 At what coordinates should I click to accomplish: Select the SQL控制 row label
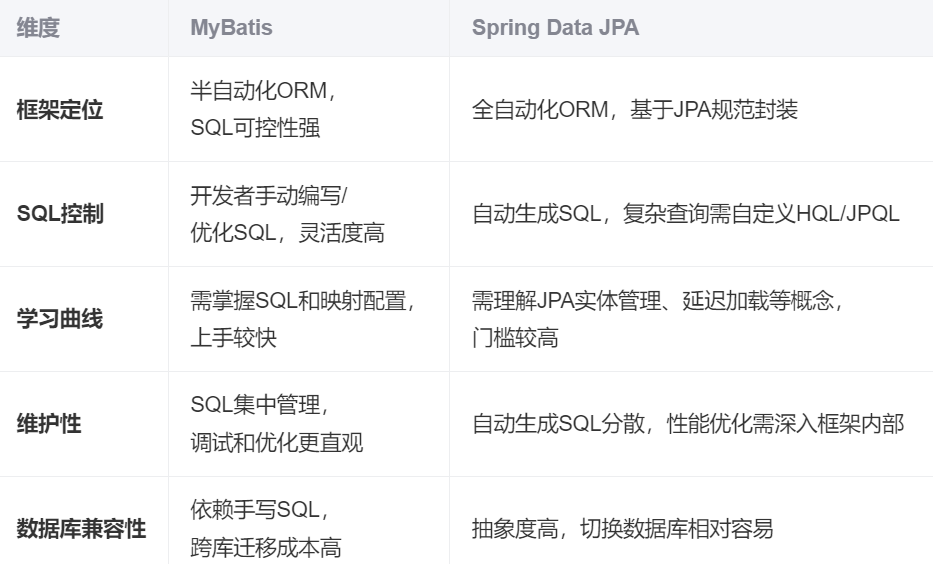(60, 214)
